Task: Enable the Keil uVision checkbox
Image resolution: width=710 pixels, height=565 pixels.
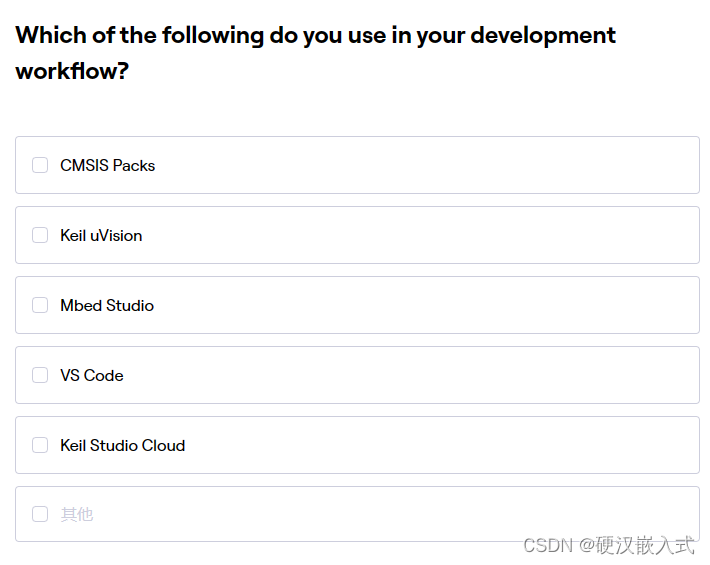Action: pos(40,235)
